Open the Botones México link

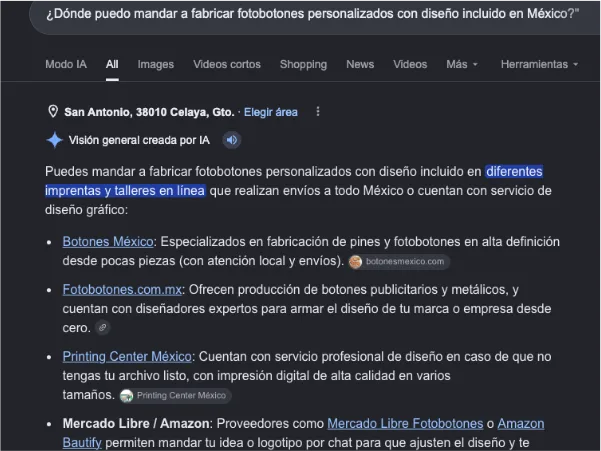coord(108,241)
